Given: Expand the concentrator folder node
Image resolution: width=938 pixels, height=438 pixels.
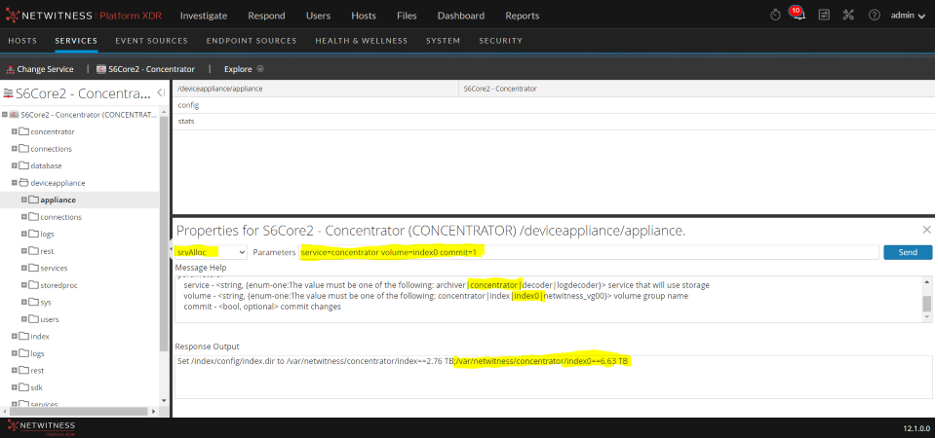Looking at the screenshot, I should click(x=14, y=132).
